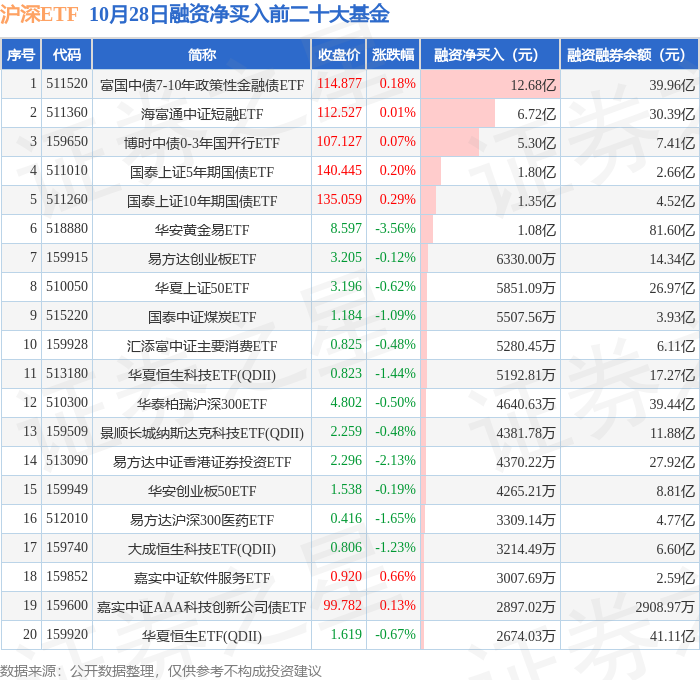Click closing price 107.127
The width and height of the screenshot is (700, 680).
tap(339, 142)
